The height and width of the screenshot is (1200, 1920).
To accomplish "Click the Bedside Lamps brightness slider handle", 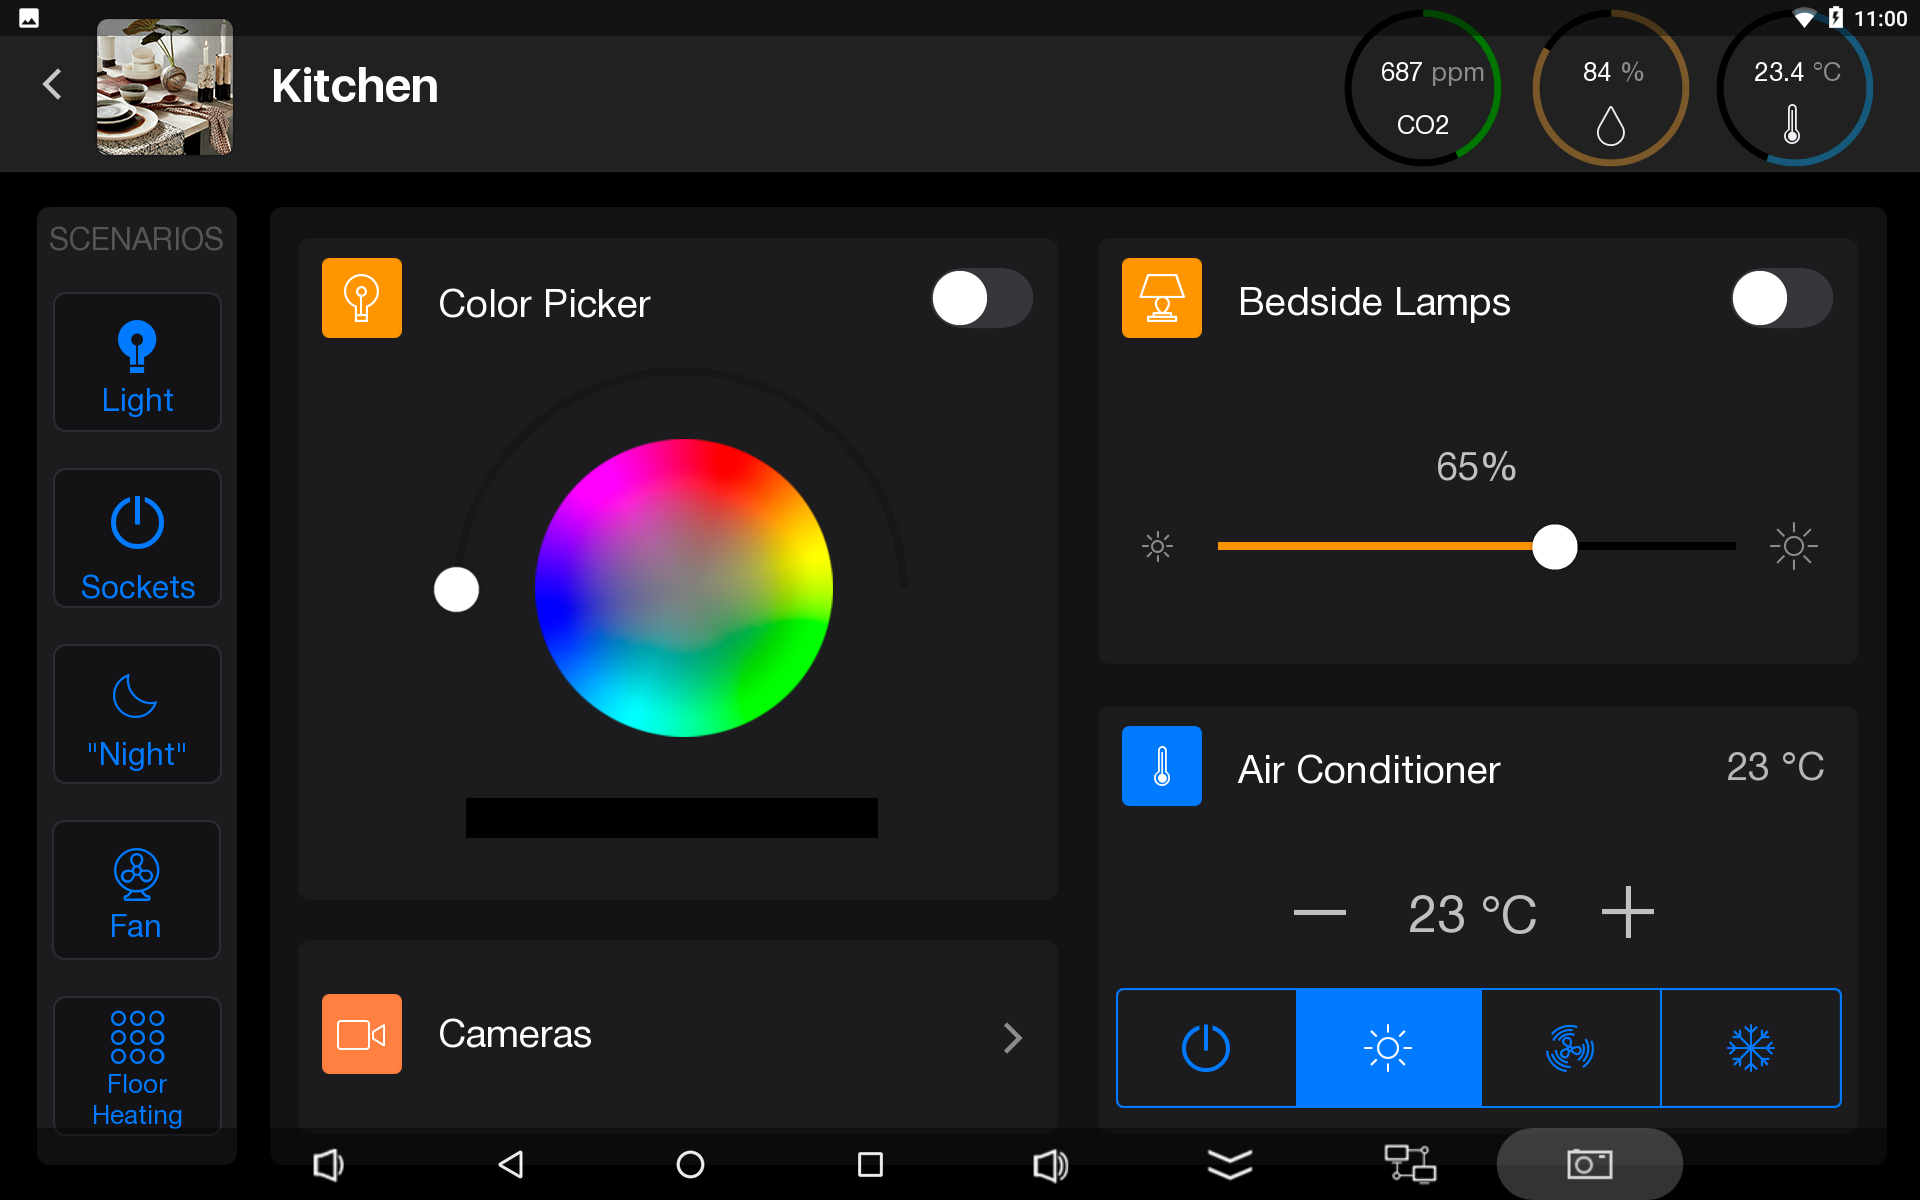I will [1555, 546].
